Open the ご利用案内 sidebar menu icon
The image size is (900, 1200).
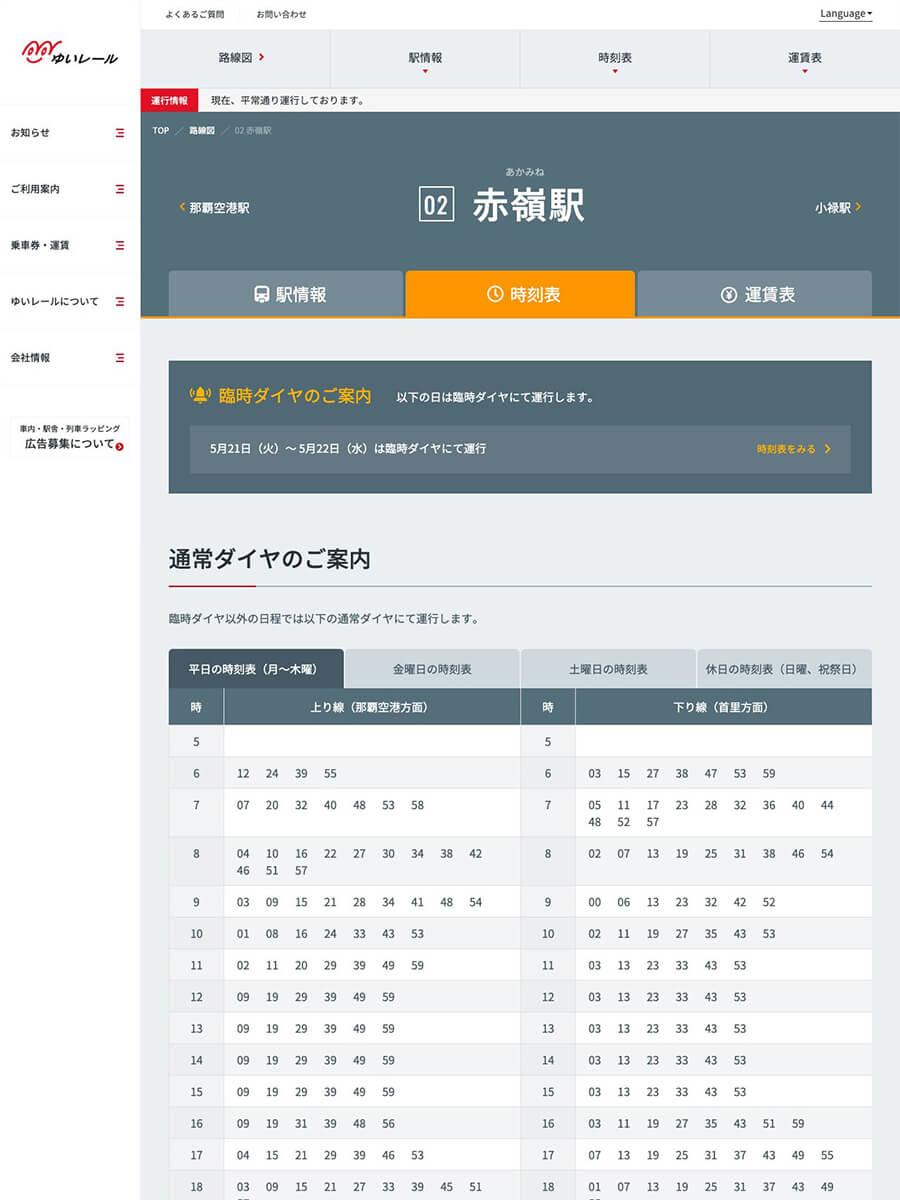point(120,189)
